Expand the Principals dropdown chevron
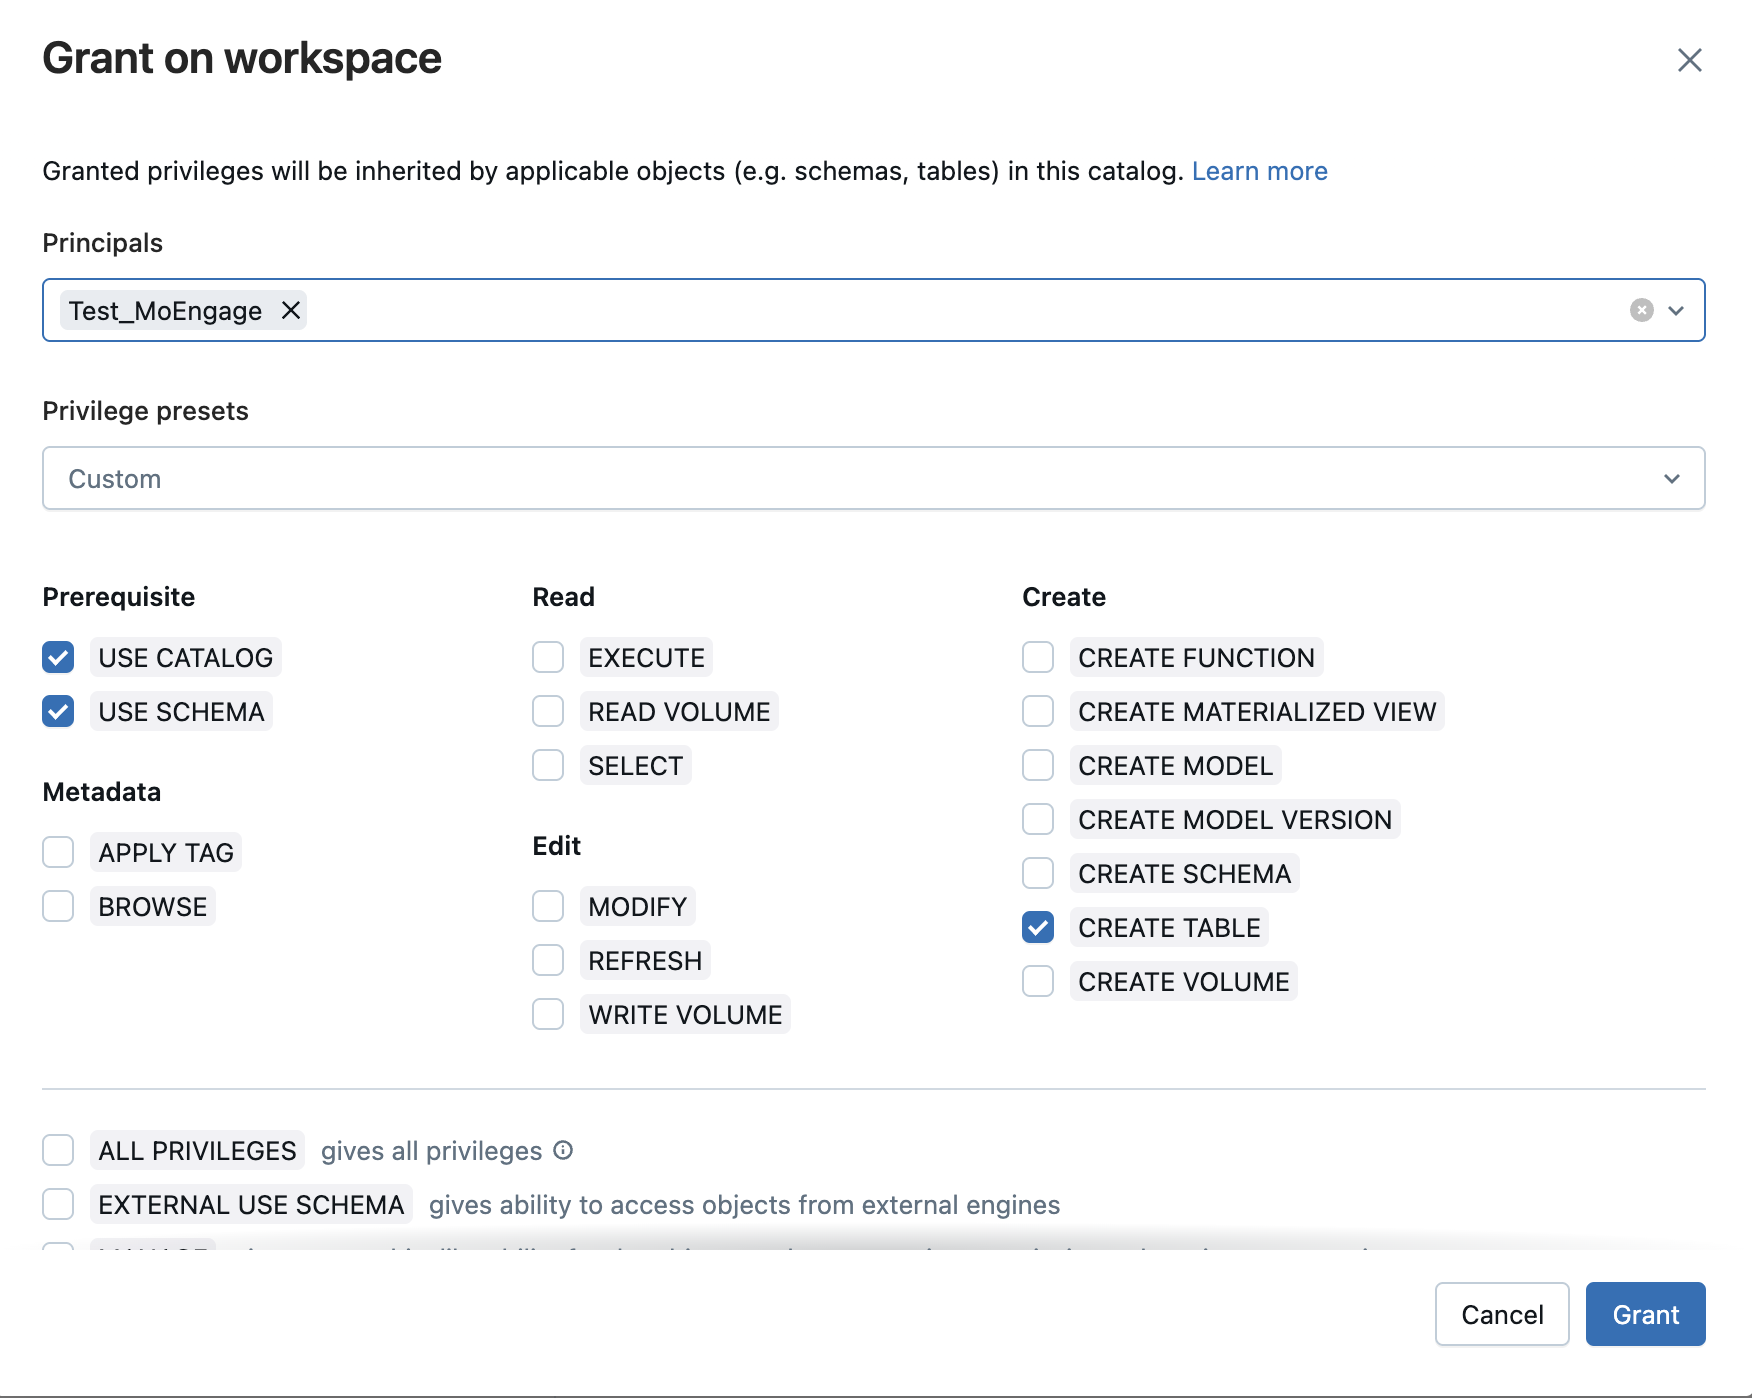The height and width of the screenshot is (1398, 1752). pos(1676,310)
